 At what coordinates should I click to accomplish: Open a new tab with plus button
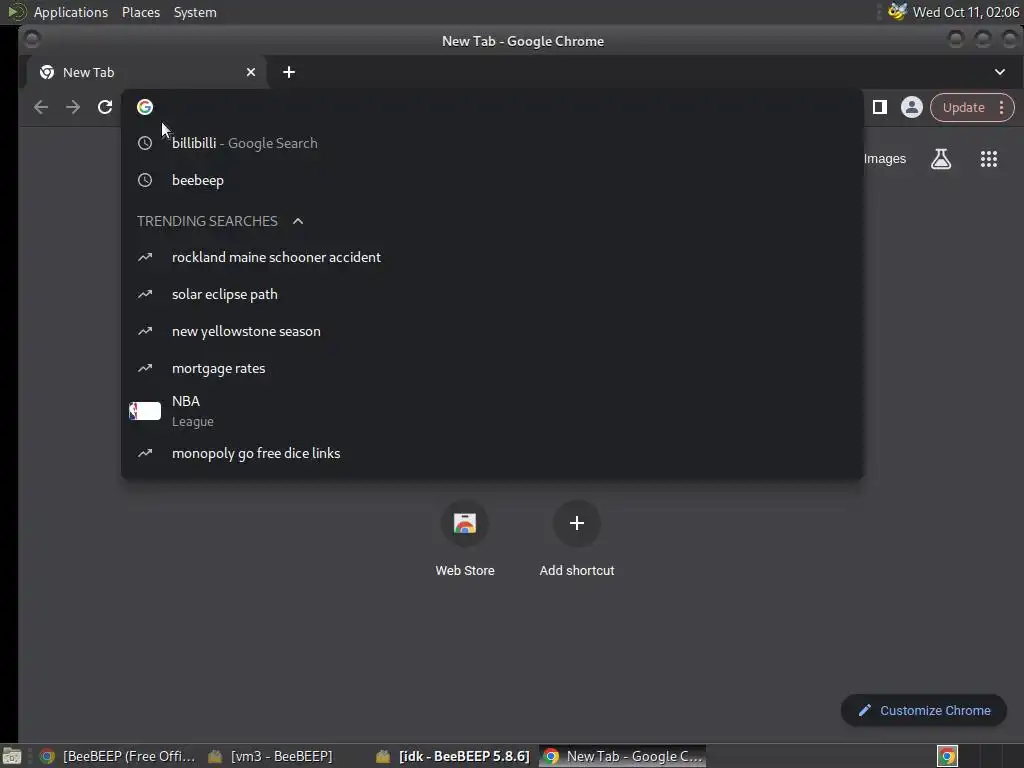tap(289, 72)
